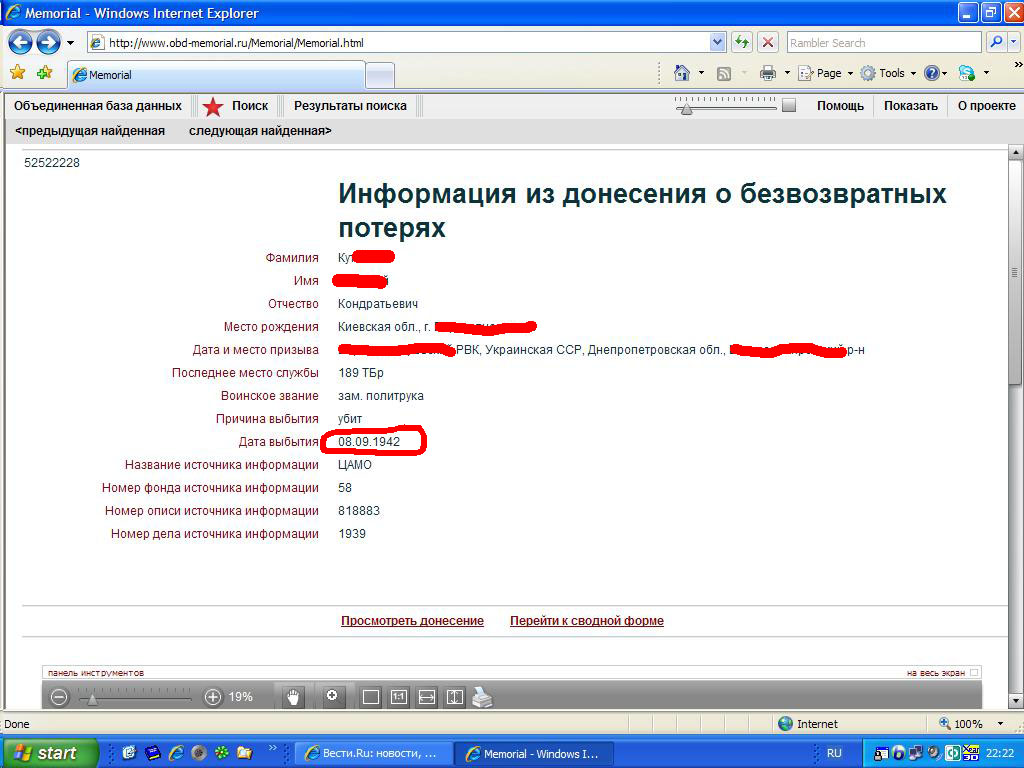The image size is (1024, 768).
Task: Go back with the browser Back arrow
Action: point(20,42)
